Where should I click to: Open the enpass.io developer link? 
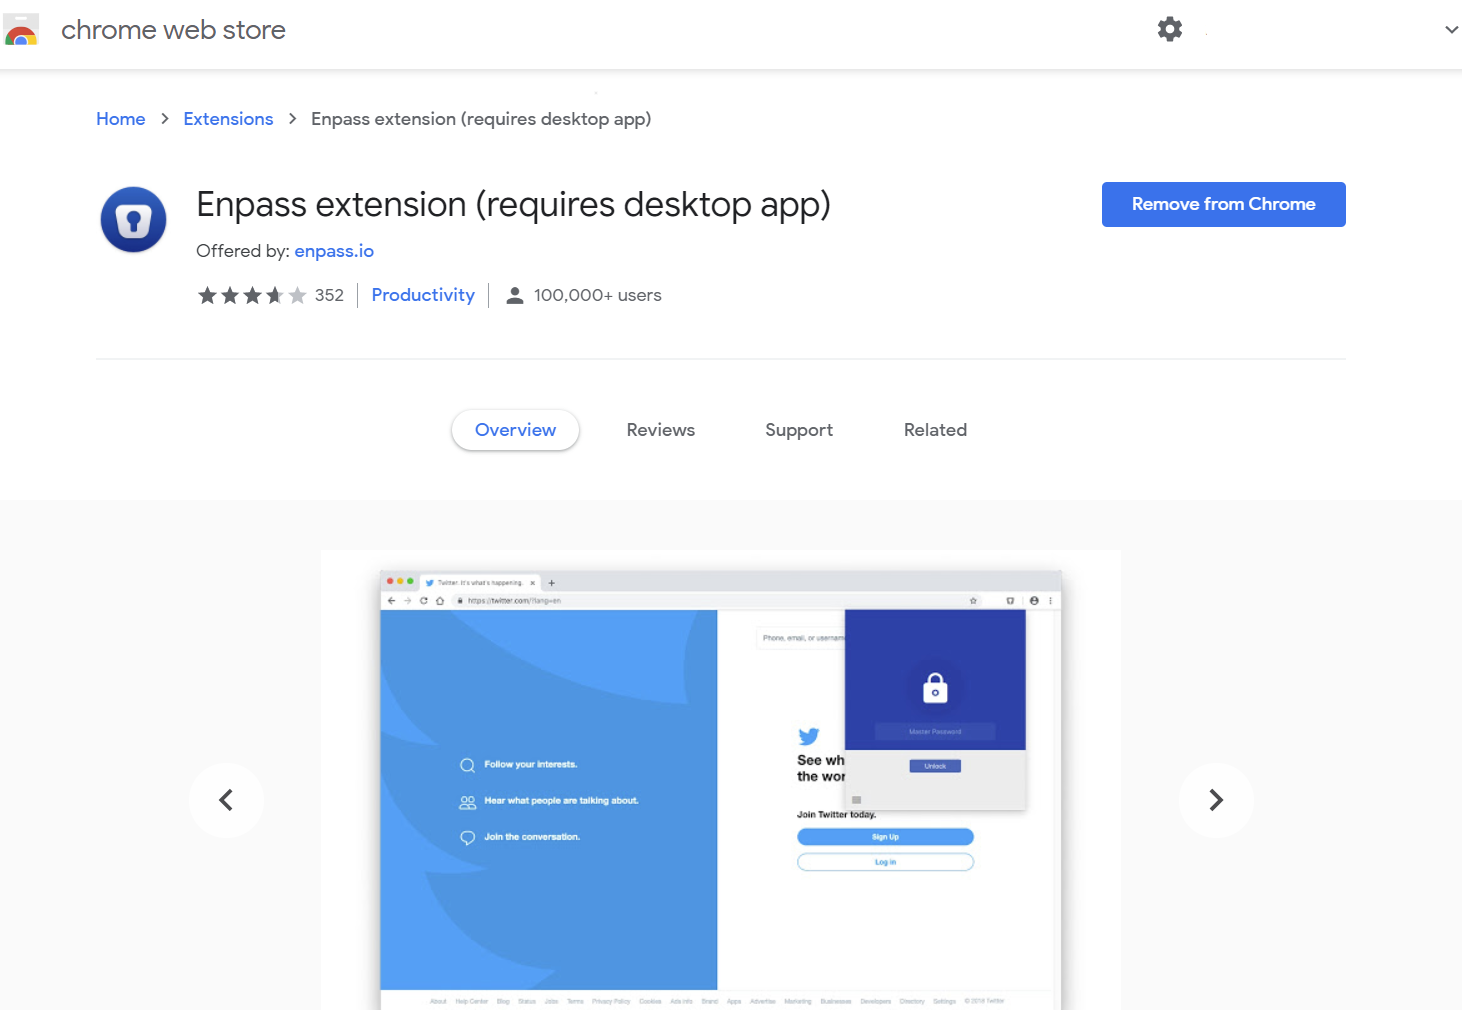click(334, 251)
